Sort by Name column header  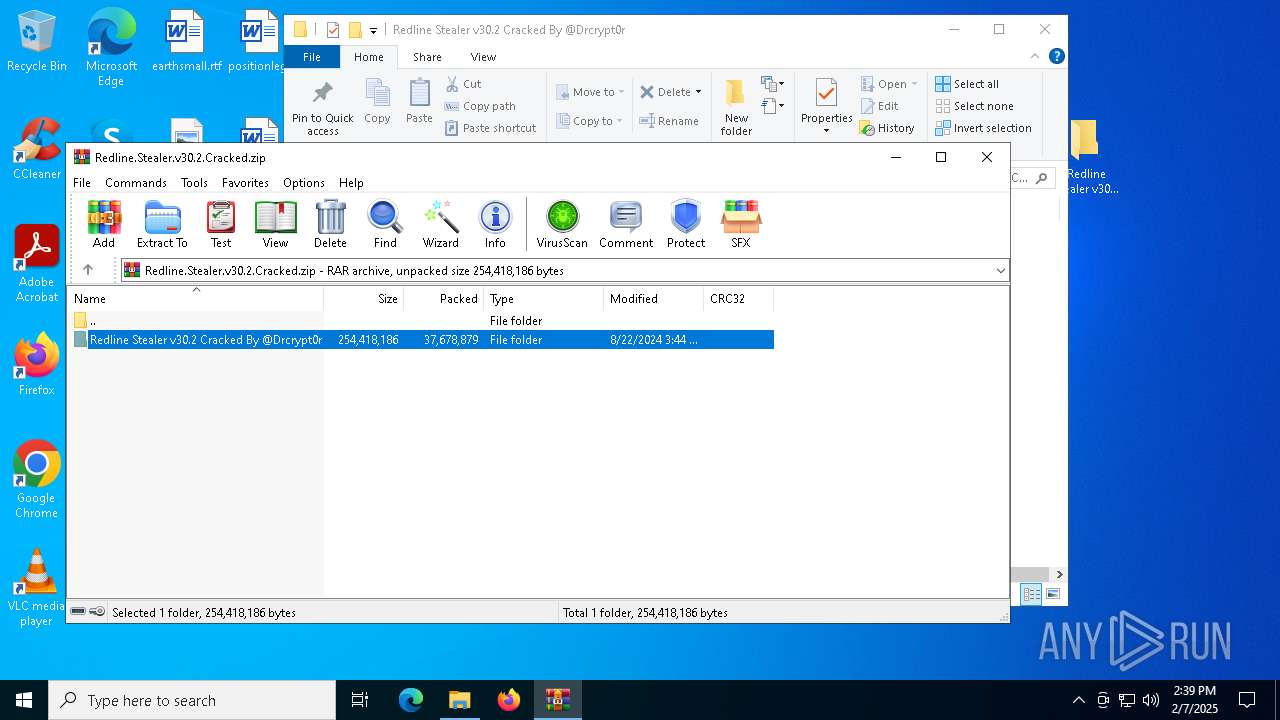pyautogui.click(x=195, y=299)
